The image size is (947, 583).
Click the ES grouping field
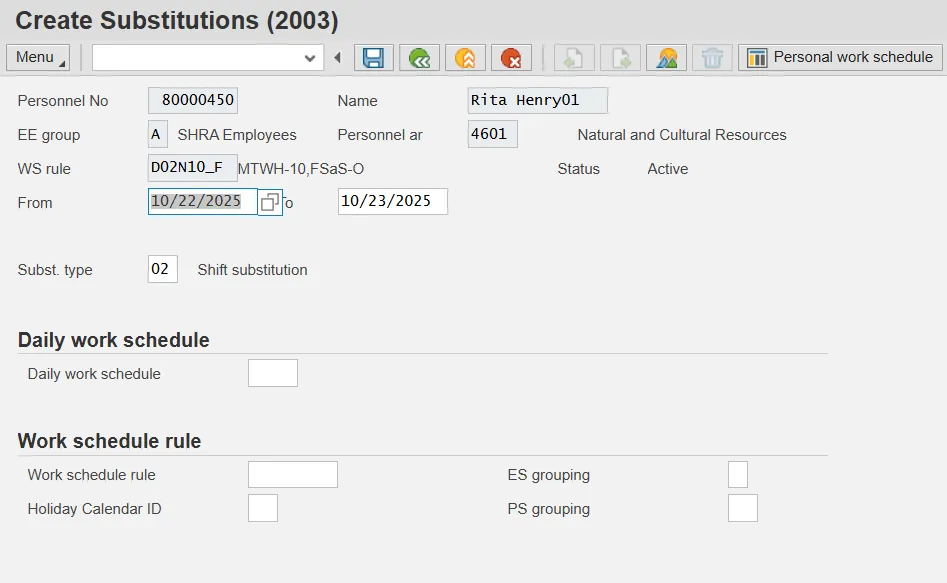[738, 475]
